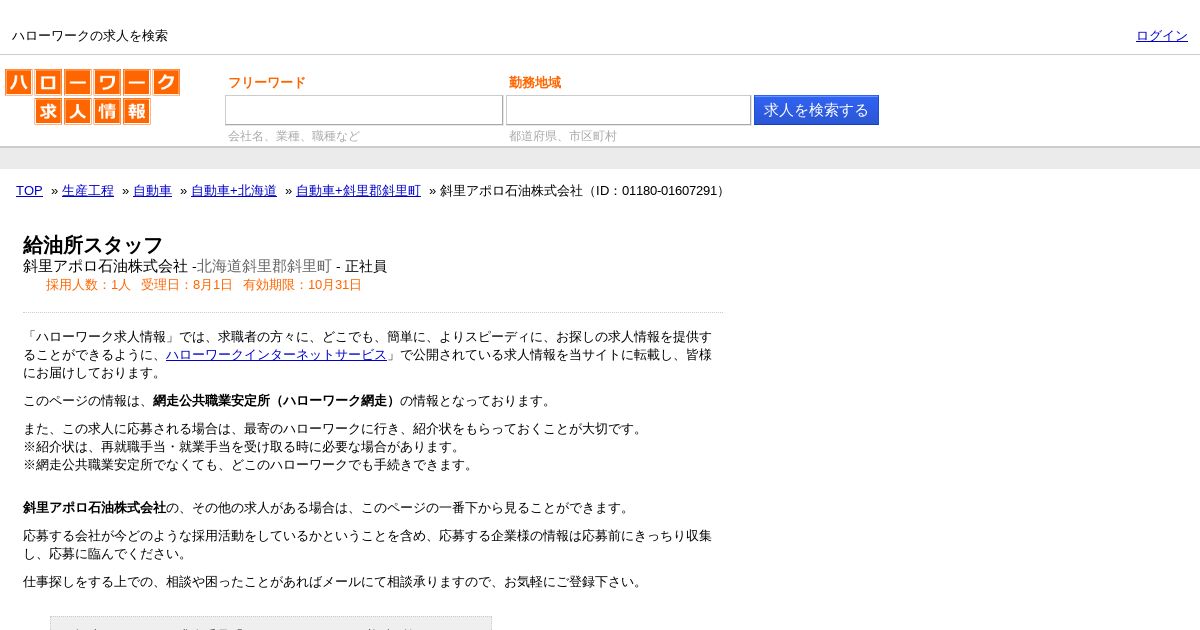This screenshot has height=630, width=1200.
Task: Click the 採用人数：1人 text
Action: click(88, 285)
